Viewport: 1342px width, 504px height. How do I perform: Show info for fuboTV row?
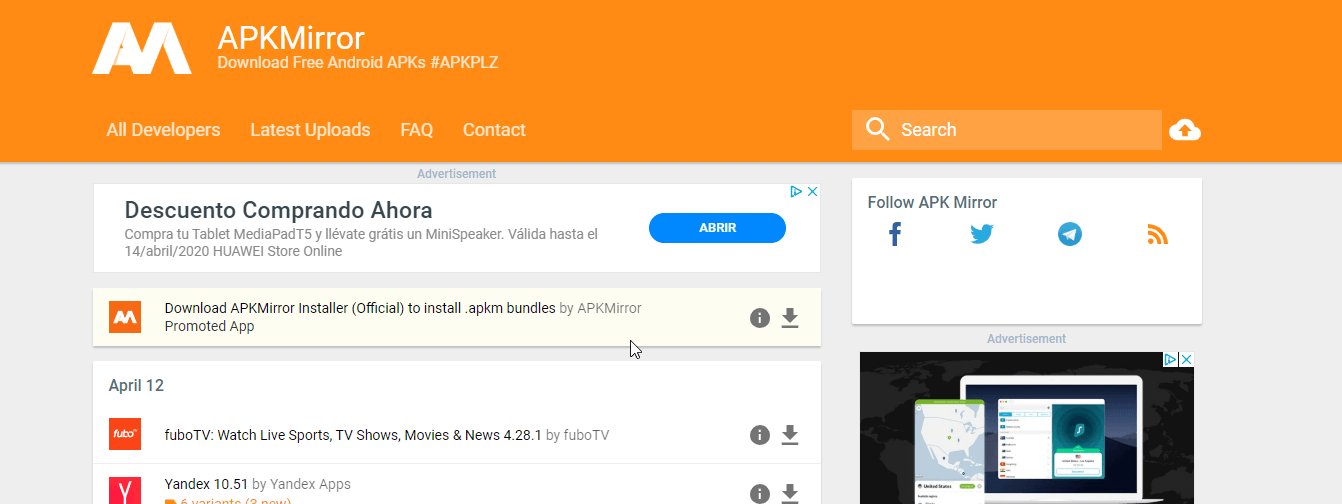760,435
